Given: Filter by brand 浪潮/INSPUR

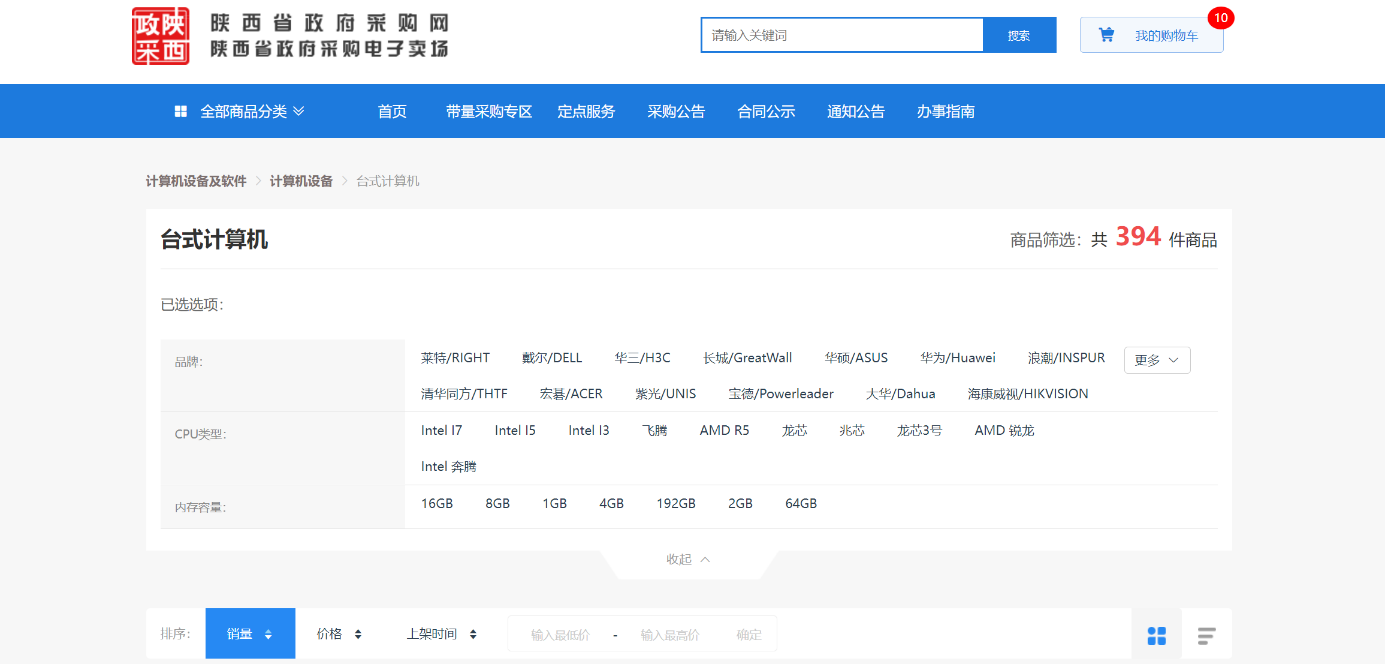Looking at the screenshot, I should point(1066,358).
